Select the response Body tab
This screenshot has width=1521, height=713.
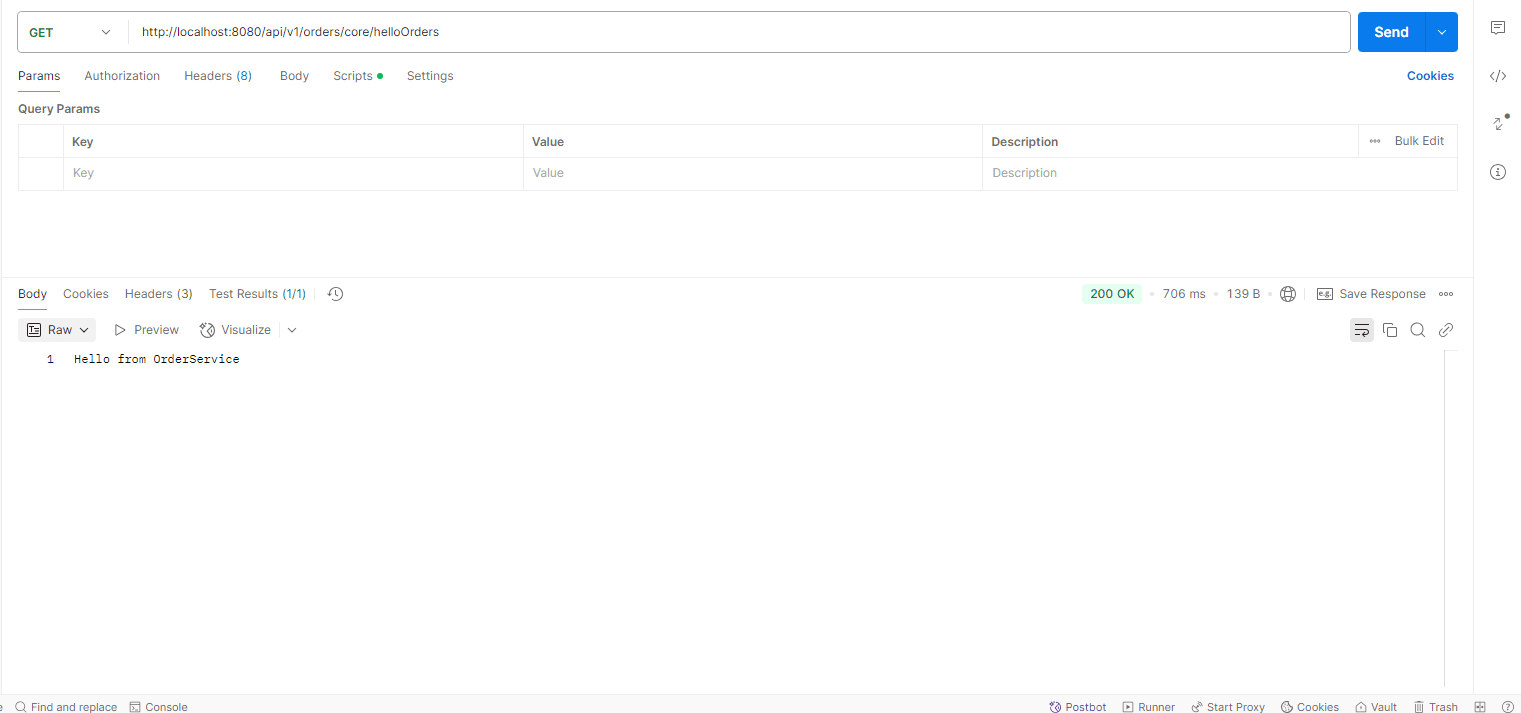(x=32, y=294)
